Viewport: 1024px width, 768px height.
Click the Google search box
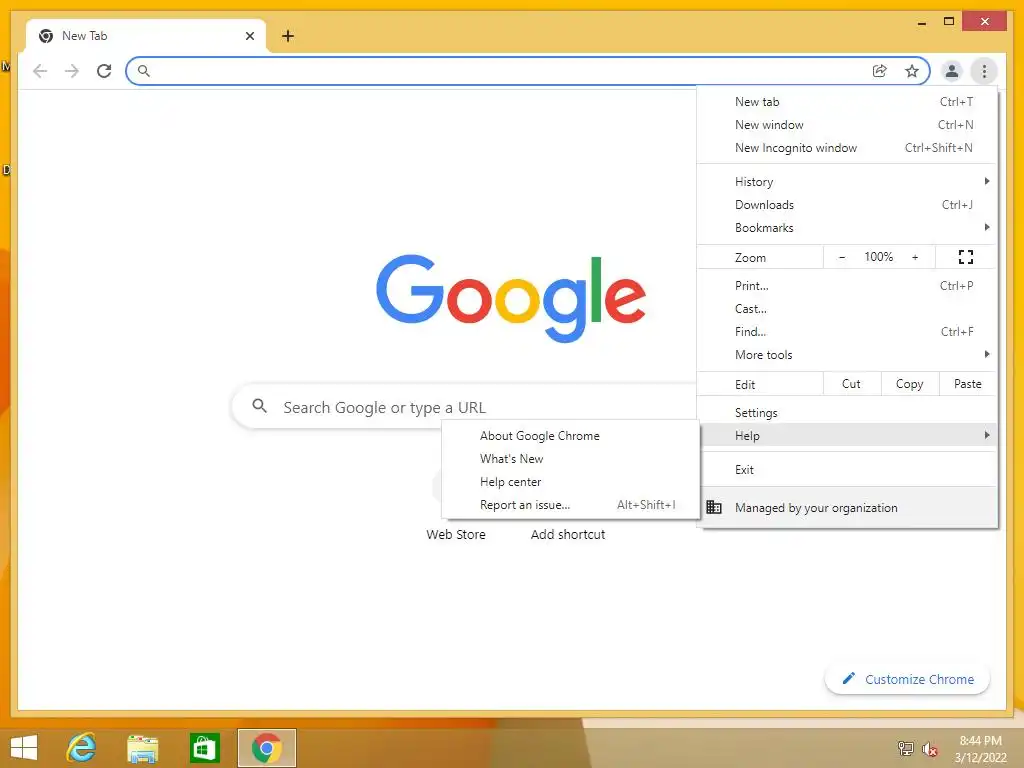coord(464,407)
